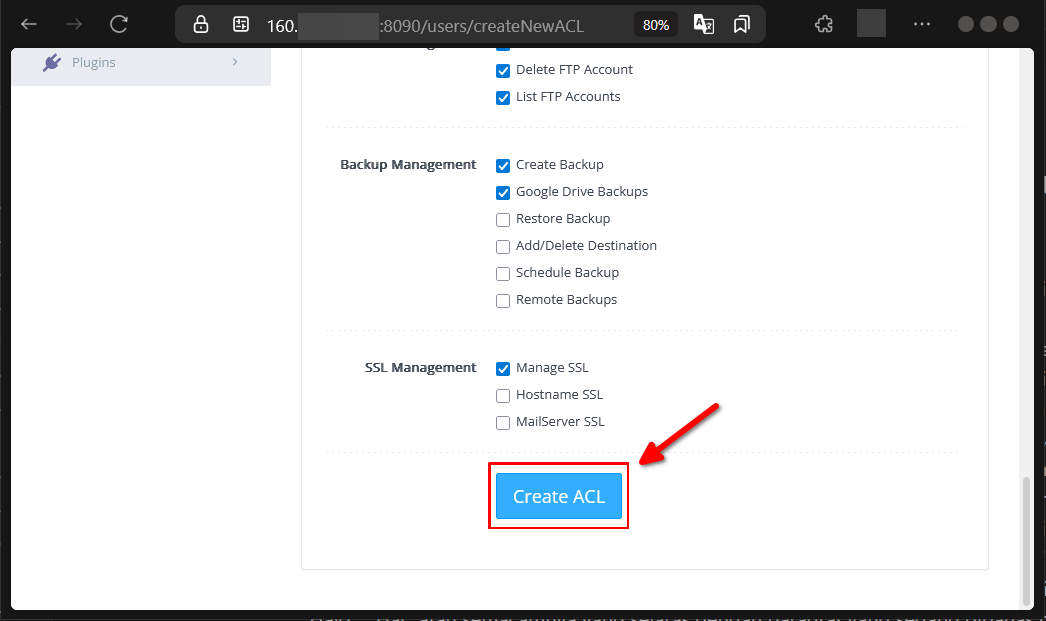
Task: Click the browser forward arrow
Action: tap(73, 25)
